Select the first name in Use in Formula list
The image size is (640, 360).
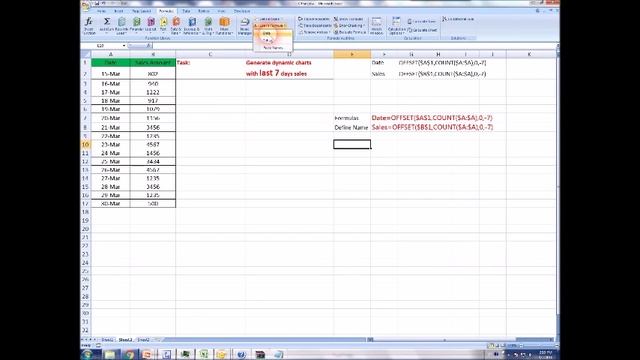[x=273, y=33]
